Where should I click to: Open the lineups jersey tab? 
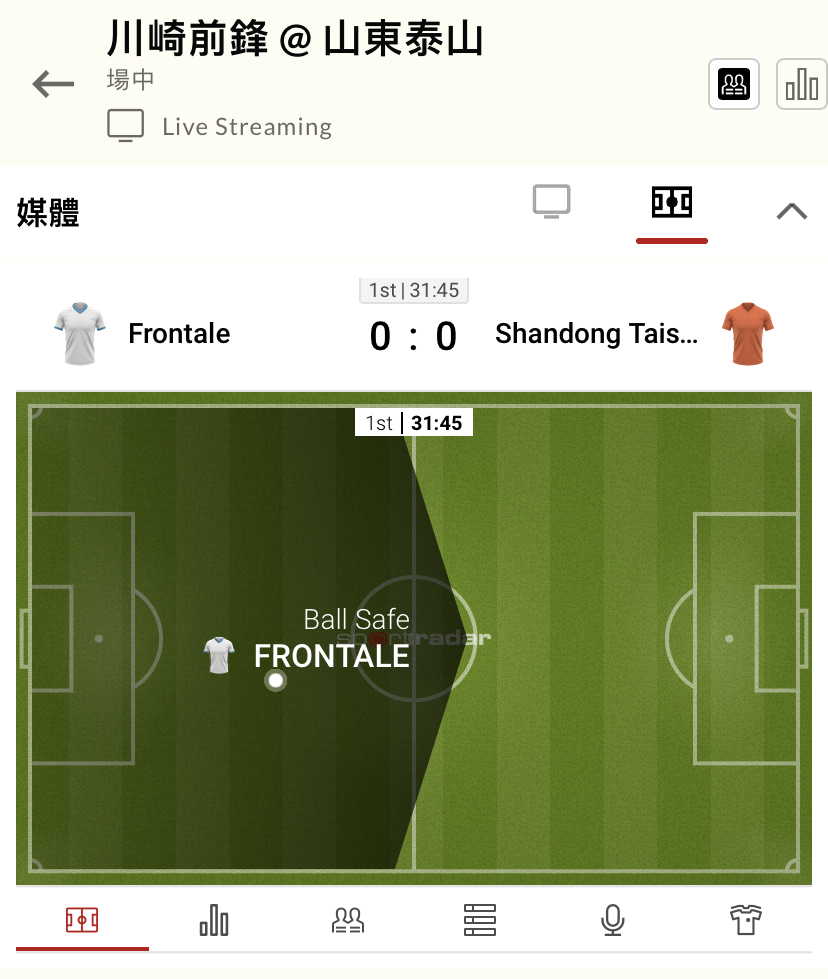(x=746, y=920)
